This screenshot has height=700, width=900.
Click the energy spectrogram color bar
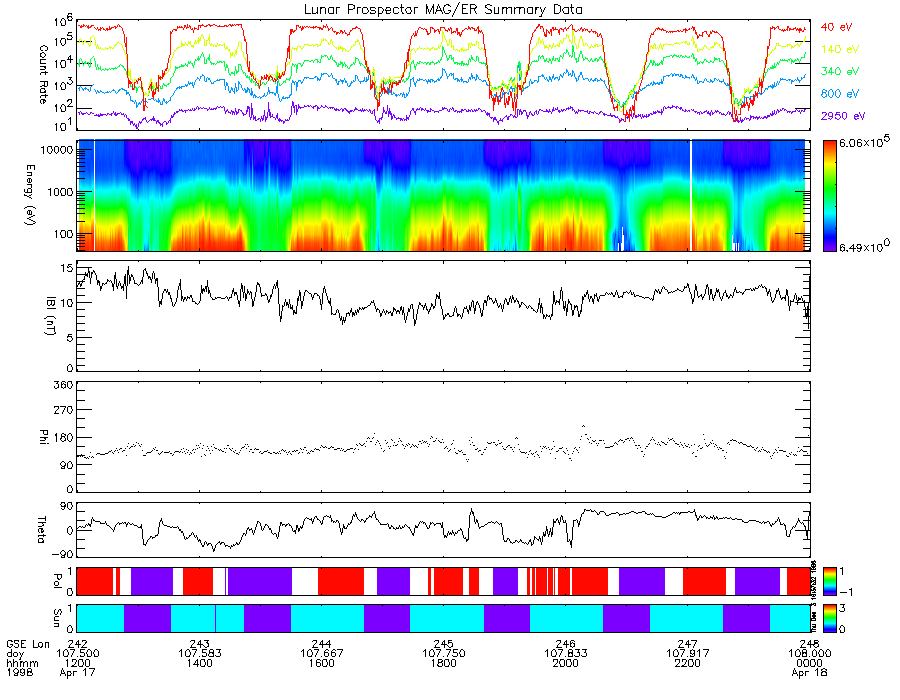click(829, 196)
